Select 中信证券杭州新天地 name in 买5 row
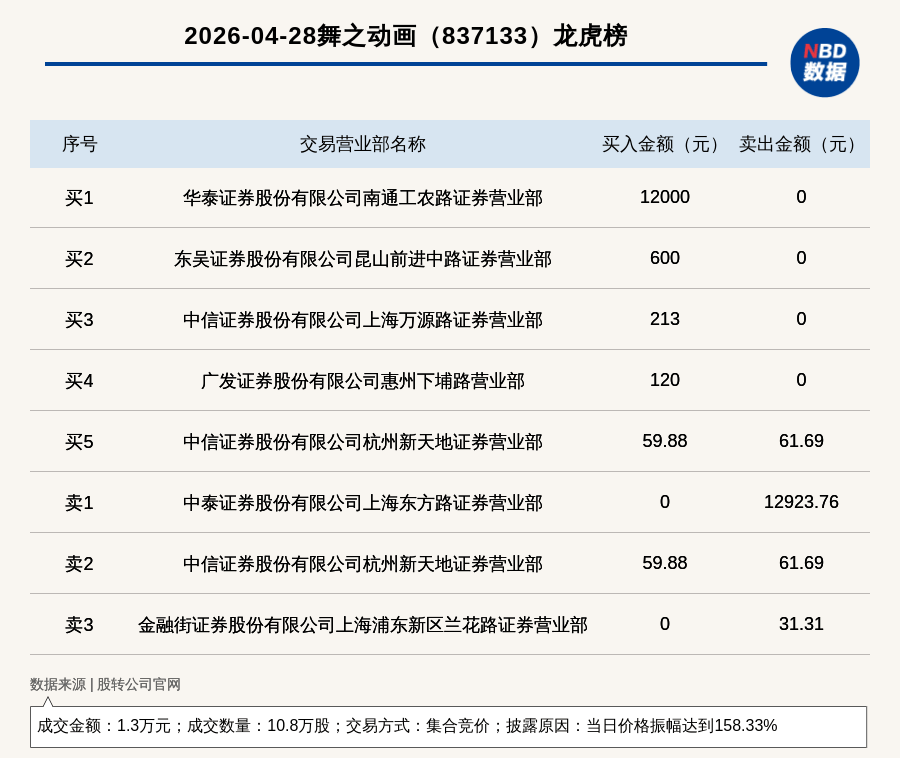 (x=363, y=442)
